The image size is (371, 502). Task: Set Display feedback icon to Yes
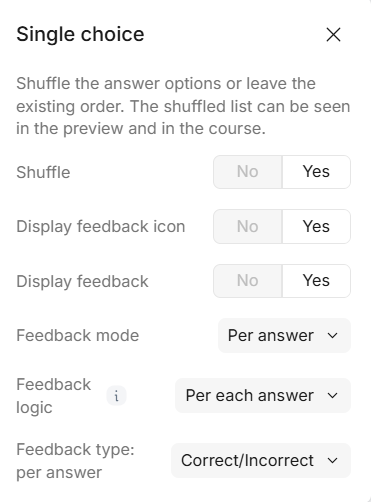coord(316,226)
